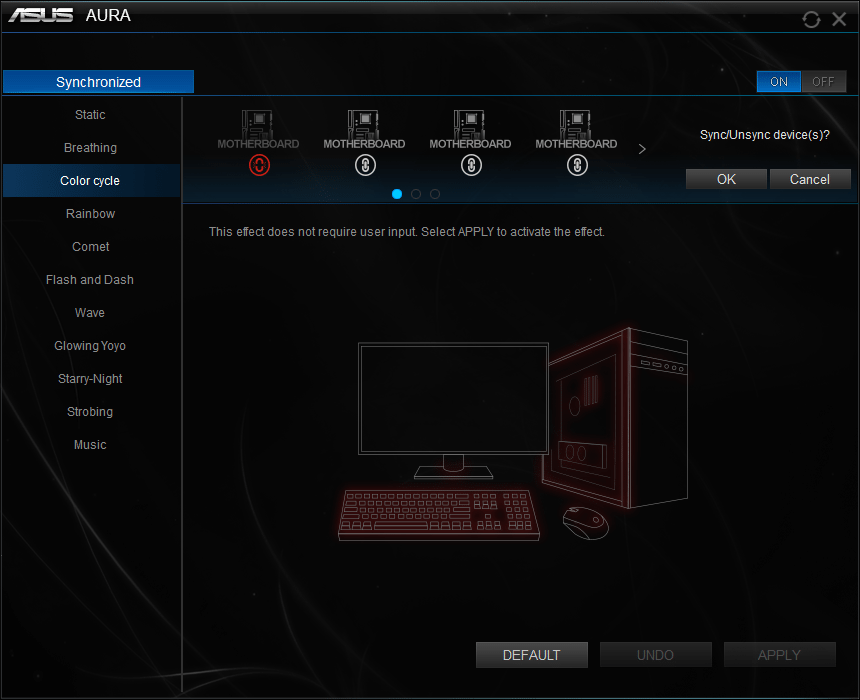Choose the Rainbow effect
The width and height of the screenshot is (860, 700).
(x=90, y=213)
